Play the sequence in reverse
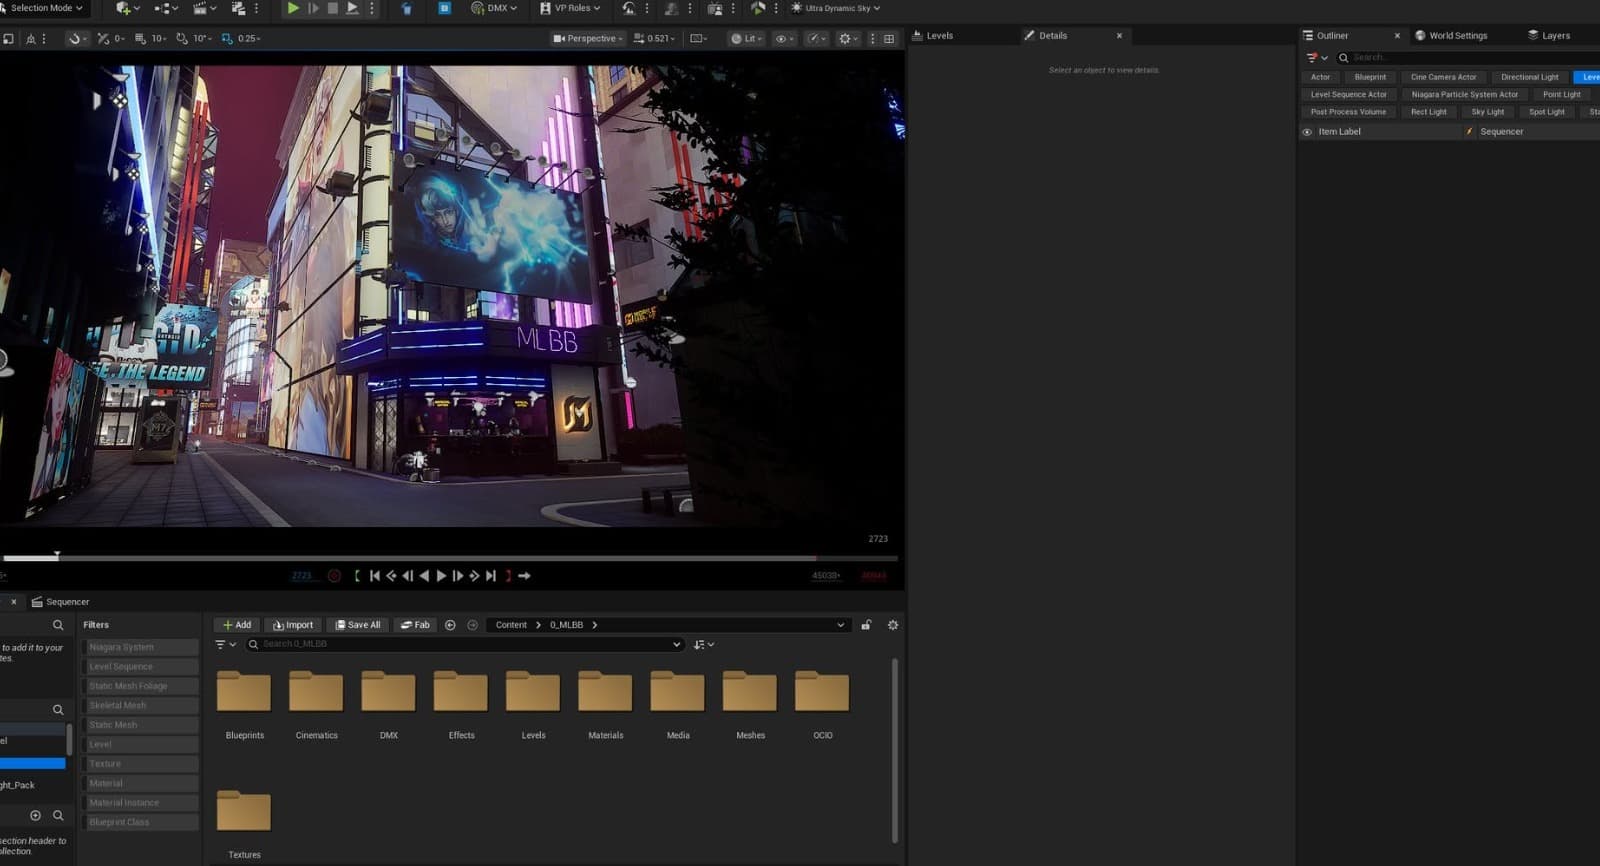This screenshot has width=1600, height=866. (424, 576)
